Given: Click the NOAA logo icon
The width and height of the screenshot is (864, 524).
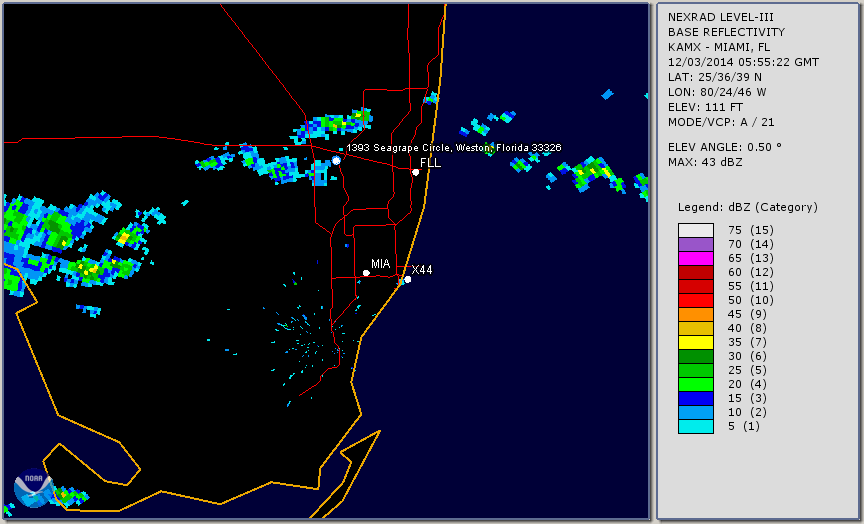Looking at the screenshot, I should click(33, 488).
